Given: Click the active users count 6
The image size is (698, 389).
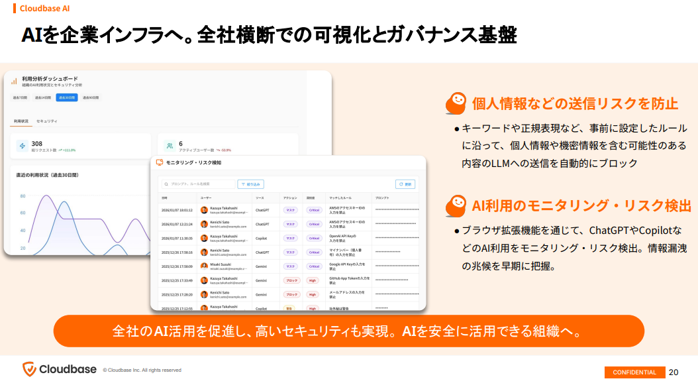Looking at the screenshot, I should point(180,143).
